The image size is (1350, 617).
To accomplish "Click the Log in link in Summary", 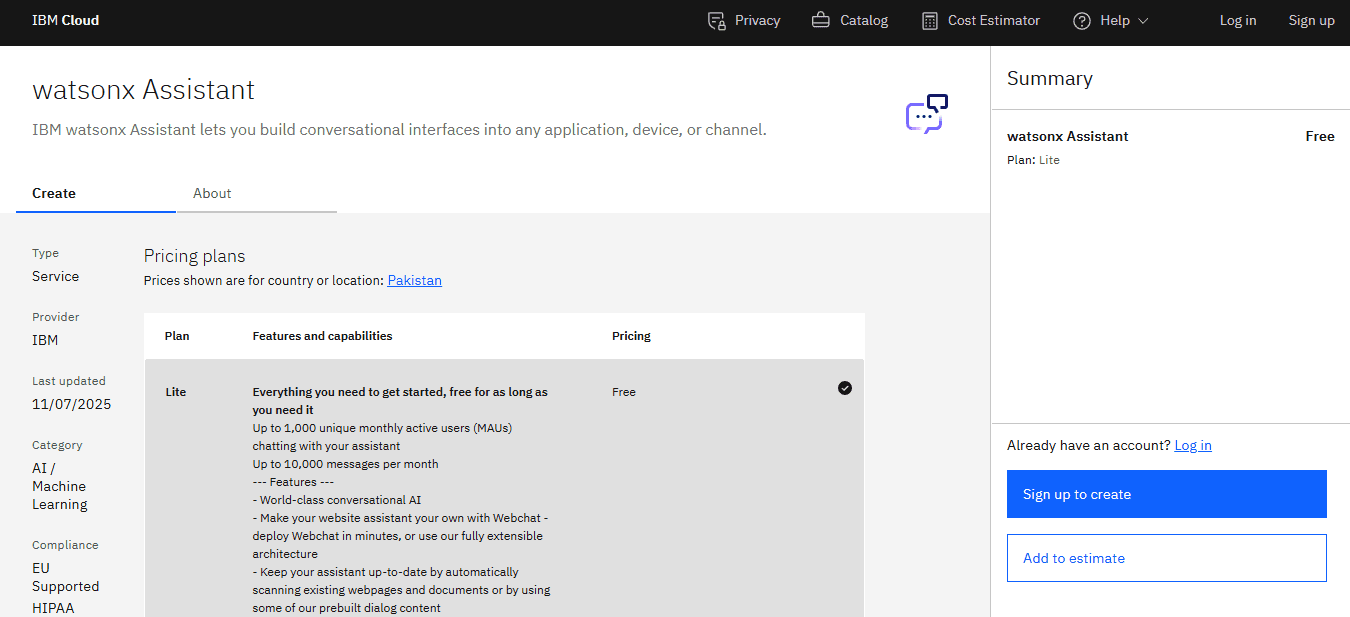I will pyautogui.click(x=1193, y=446).
